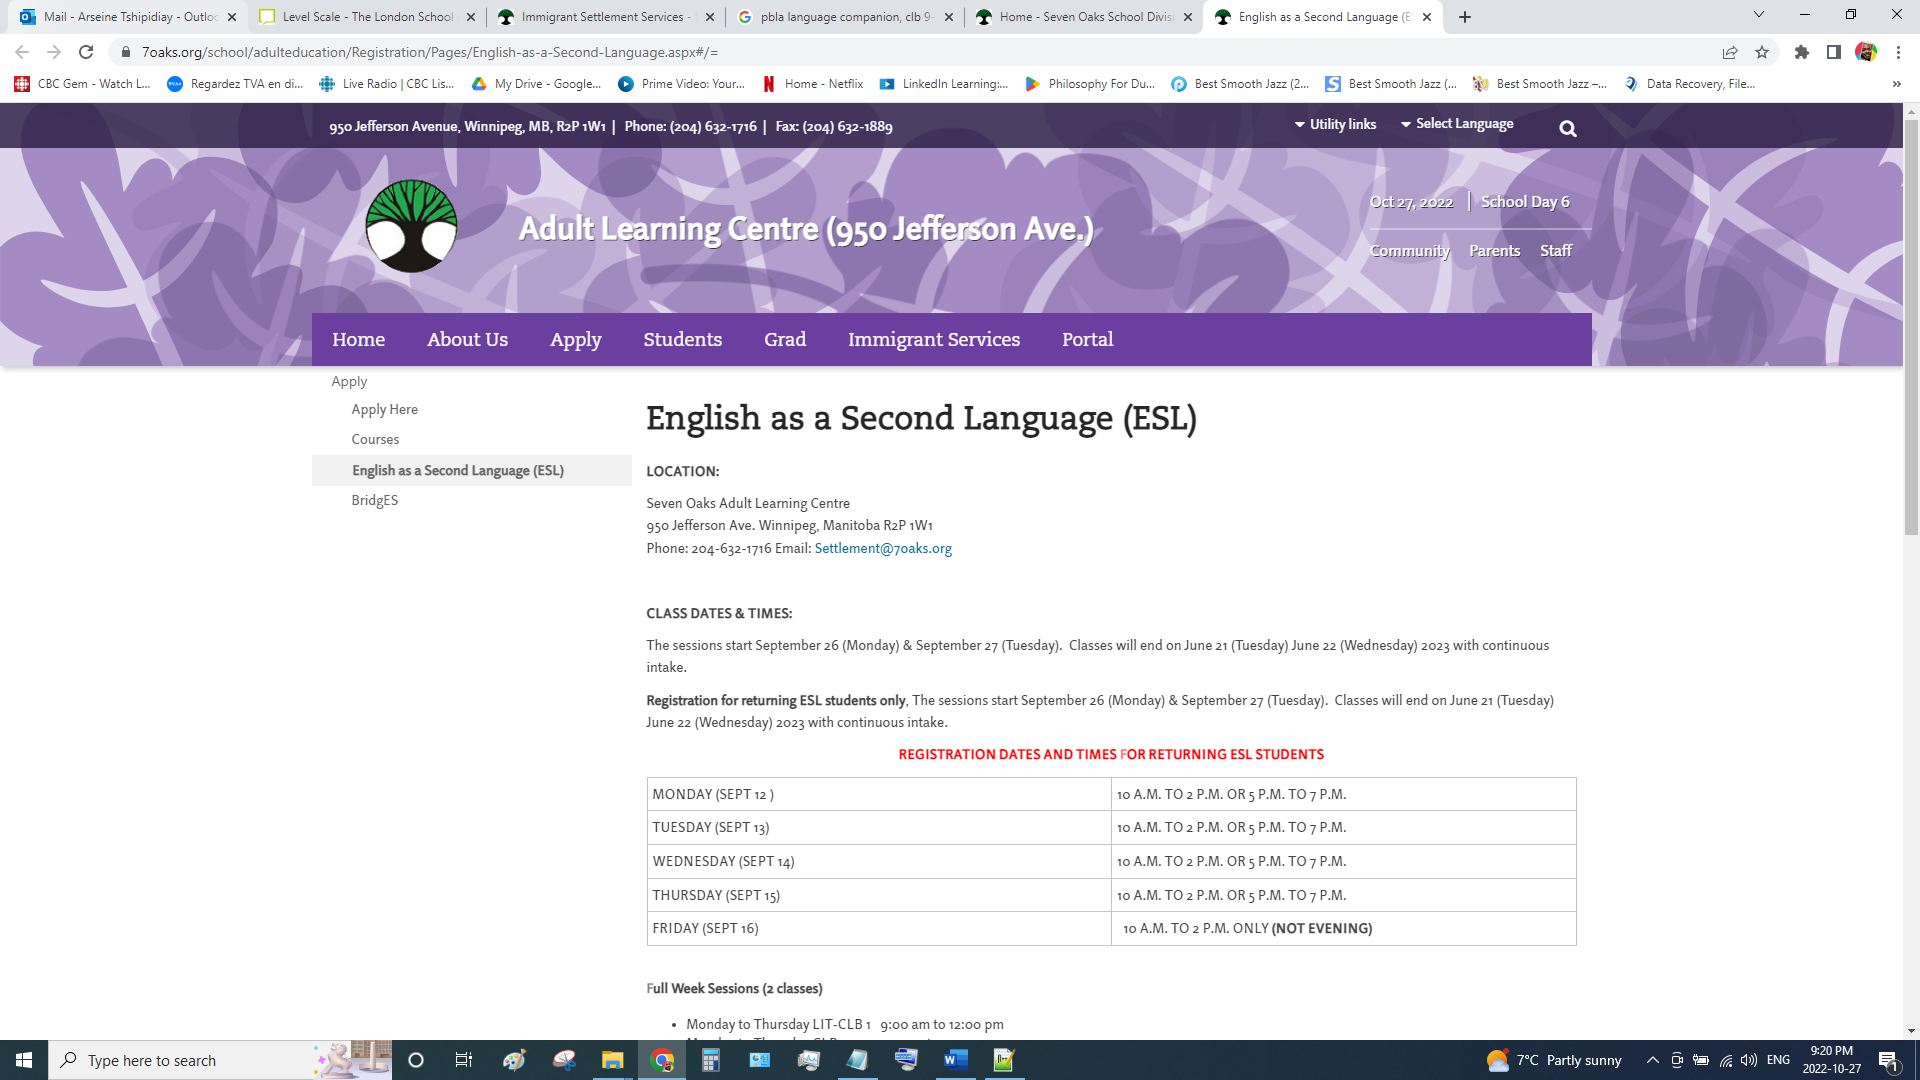1920x1080 pixels.
Task: Open Chrome extensions puzzle icon
Action: click(x=1801, y=52)
